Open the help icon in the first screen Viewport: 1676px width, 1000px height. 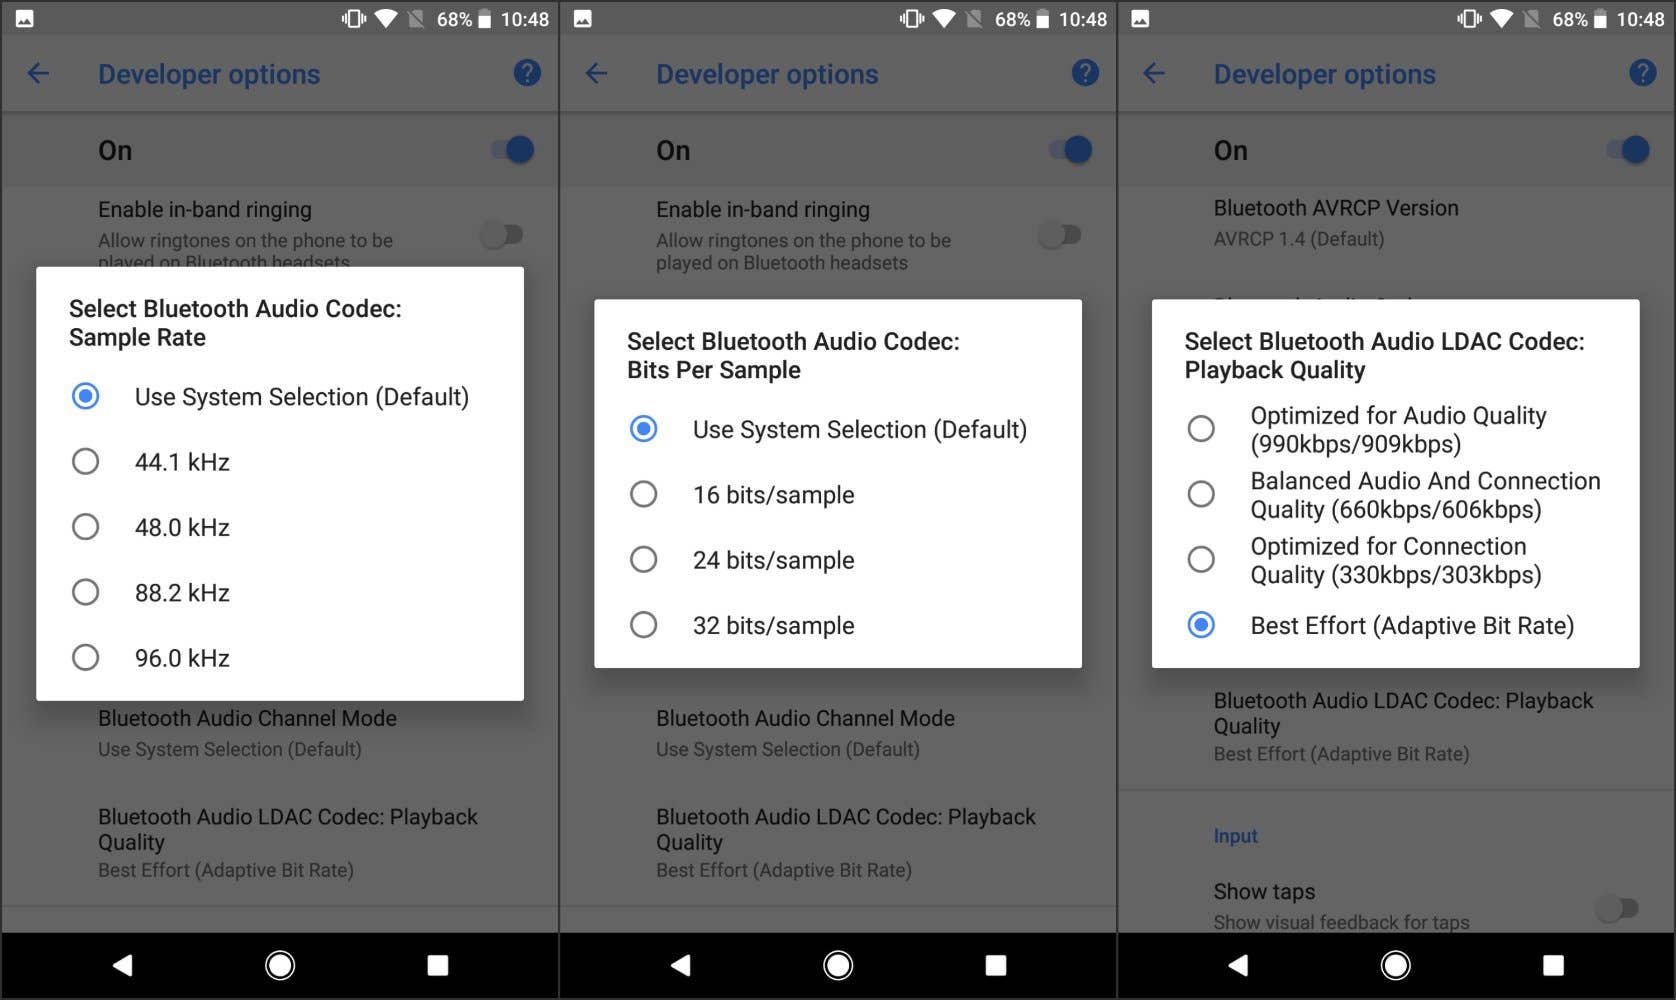(527, 72)
